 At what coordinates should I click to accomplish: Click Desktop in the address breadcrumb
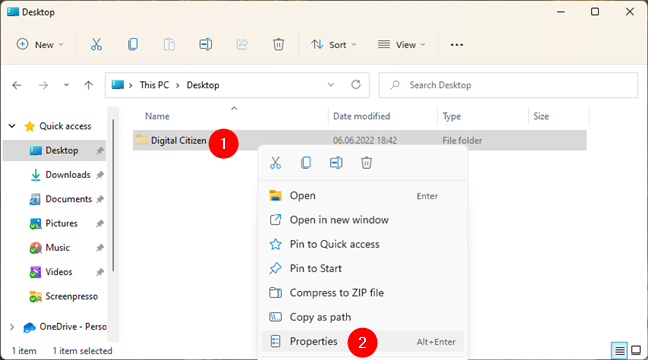203,85
